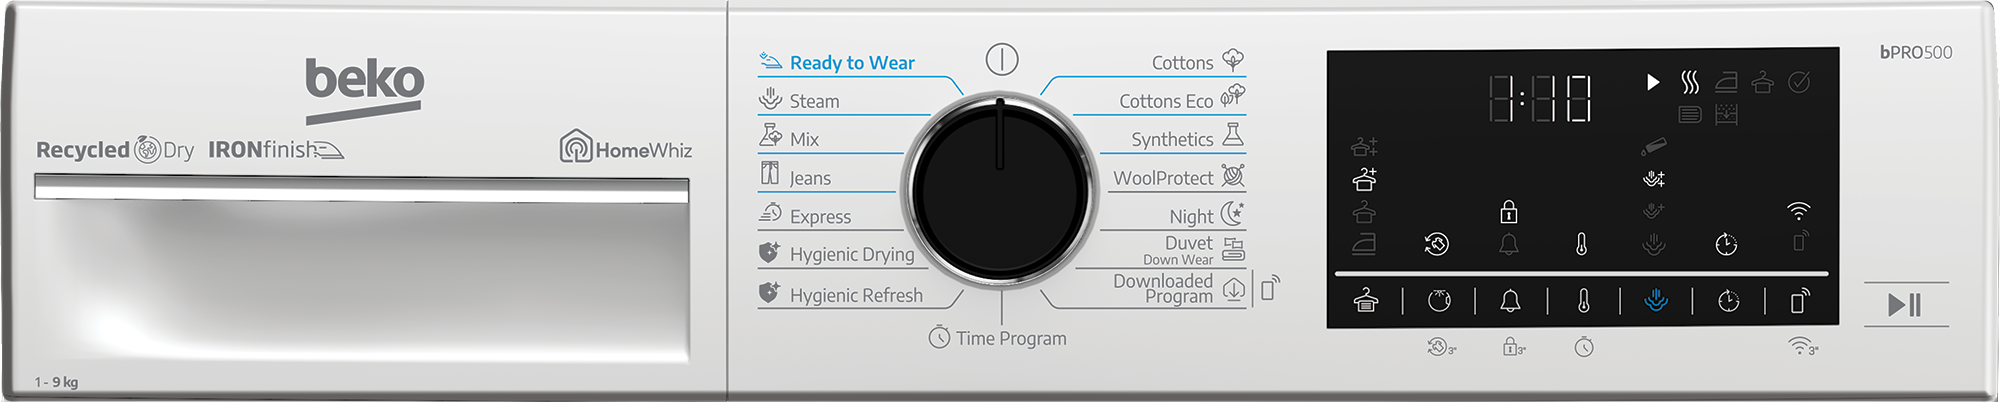Toggle the remote control phone button

(1800, 301)
